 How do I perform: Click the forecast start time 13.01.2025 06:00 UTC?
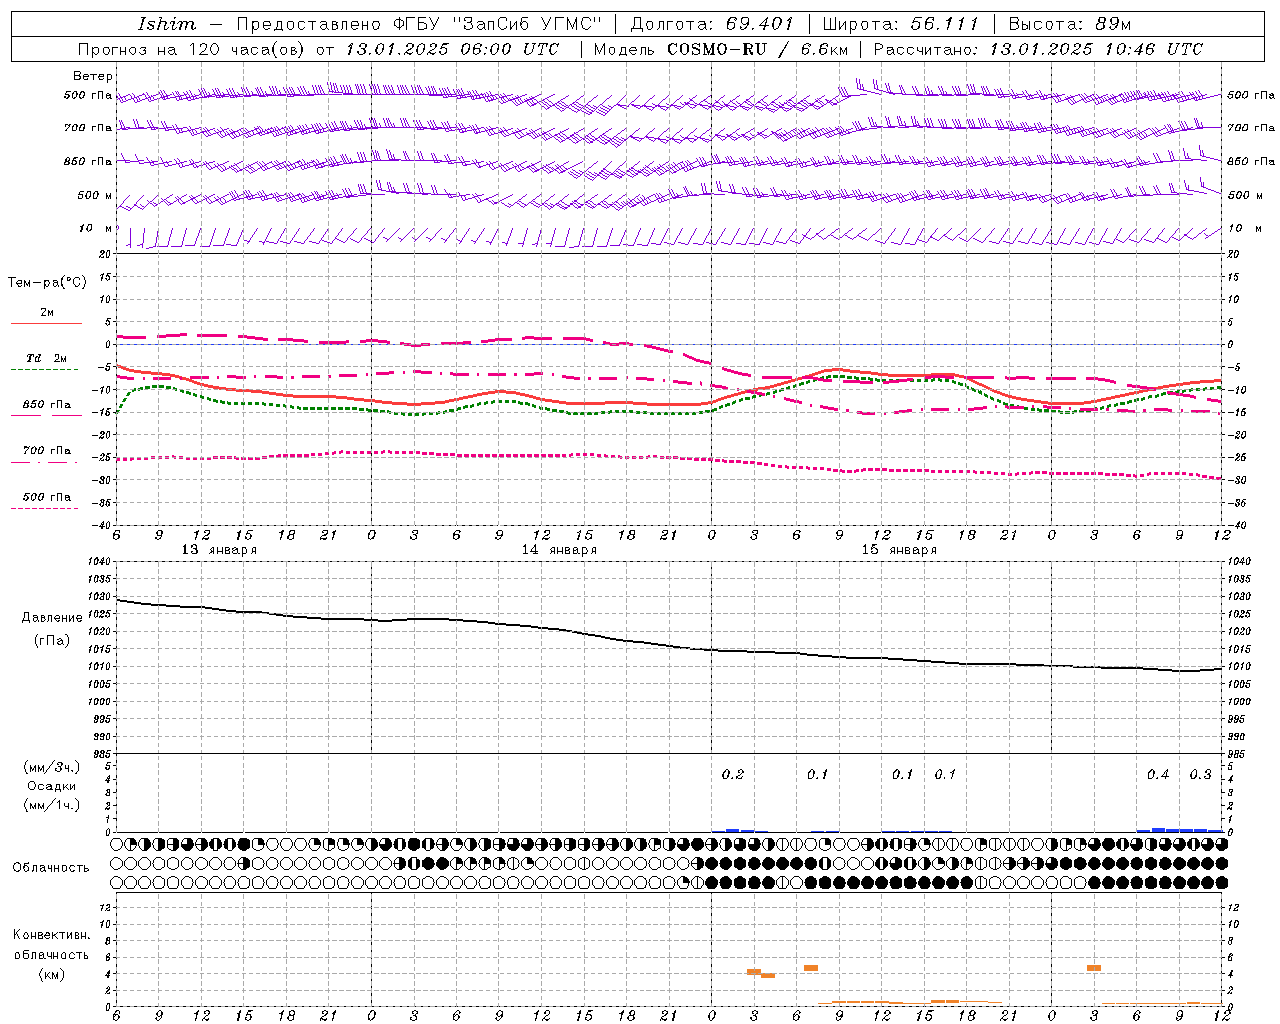[x=452, y=49]
